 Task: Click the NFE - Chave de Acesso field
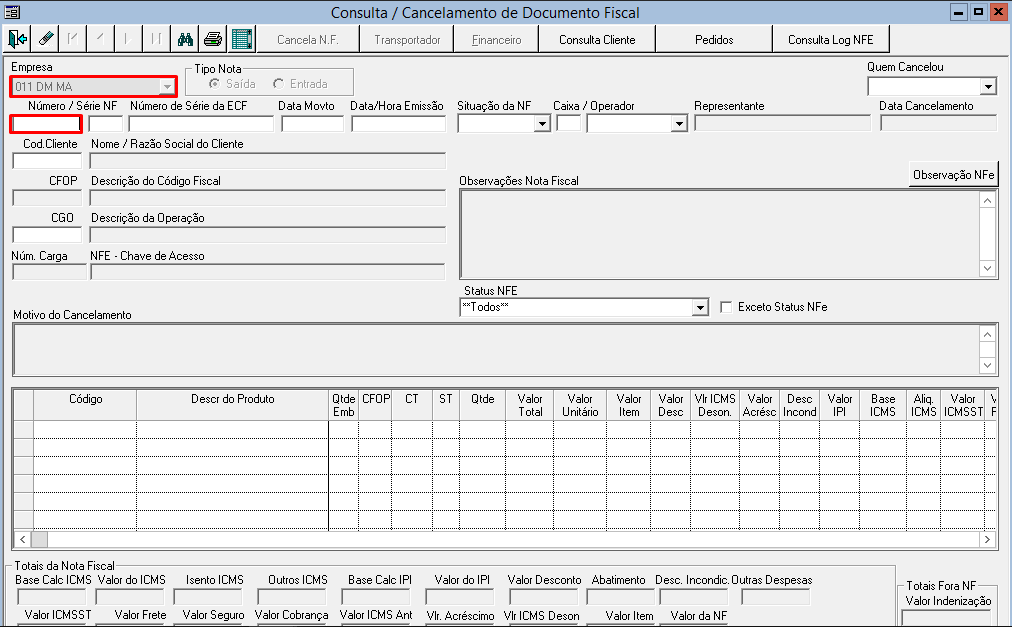point(268,272)
